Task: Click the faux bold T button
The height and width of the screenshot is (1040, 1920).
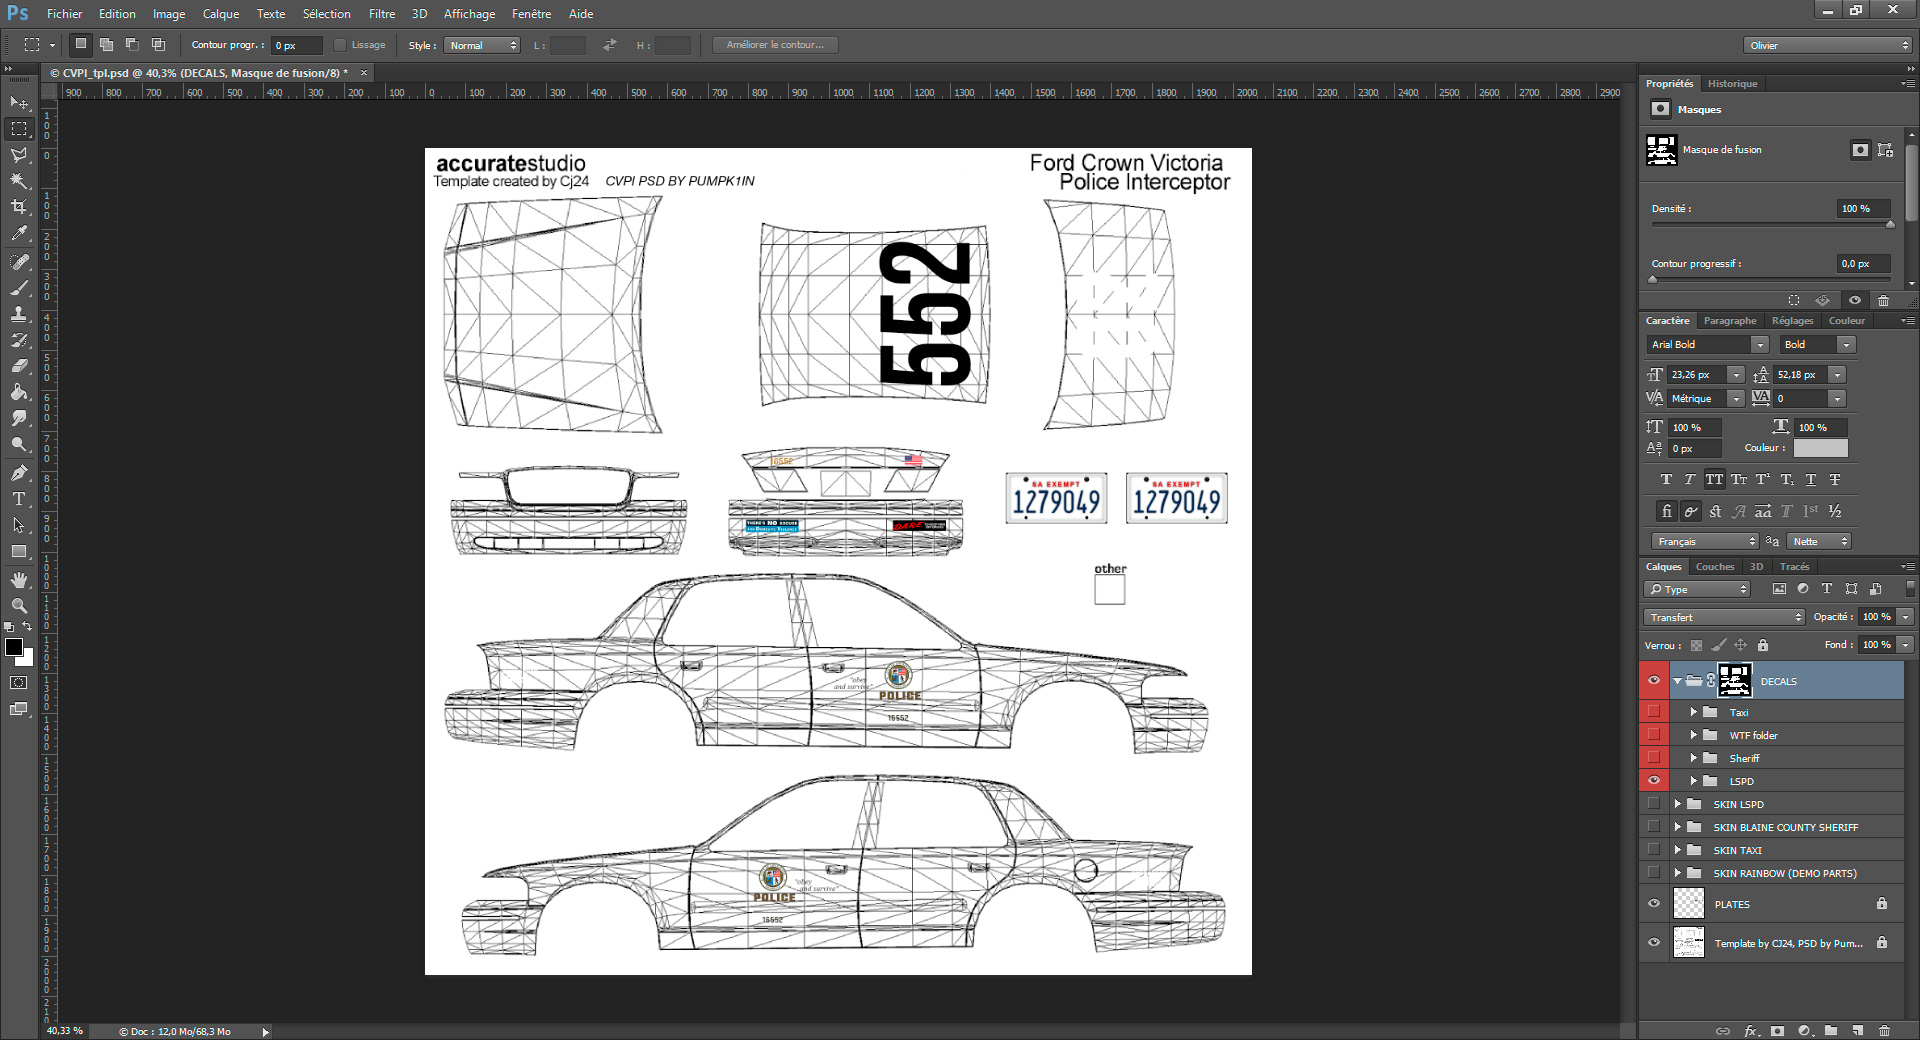Action: pos(1666,480)
